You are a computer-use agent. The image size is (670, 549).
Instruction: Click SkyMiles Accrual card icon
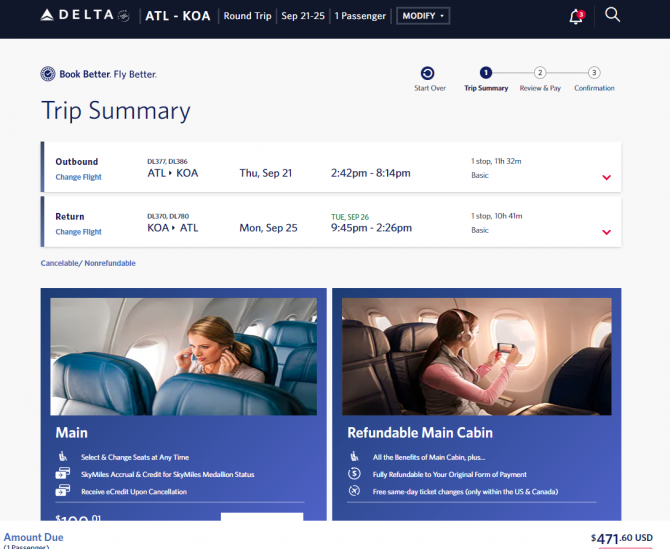pyautogui.click(x=62, y=473)
